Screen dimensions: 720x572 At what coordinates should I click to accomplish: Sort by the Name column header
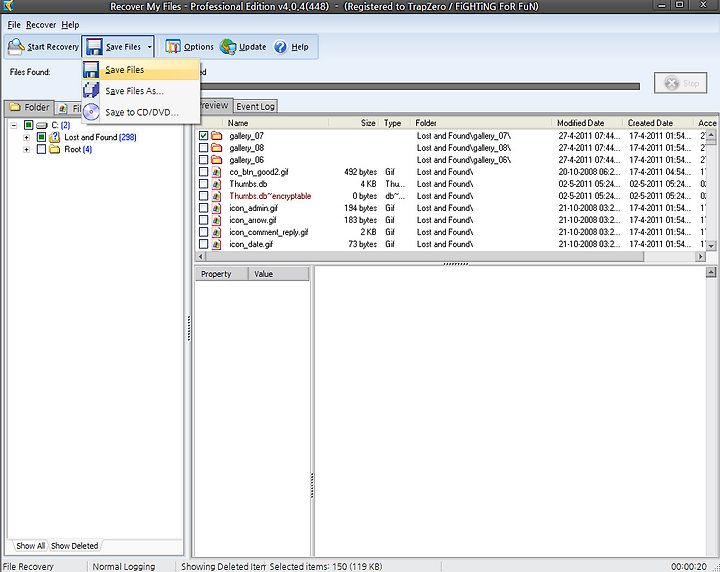[x=277, y=123]
